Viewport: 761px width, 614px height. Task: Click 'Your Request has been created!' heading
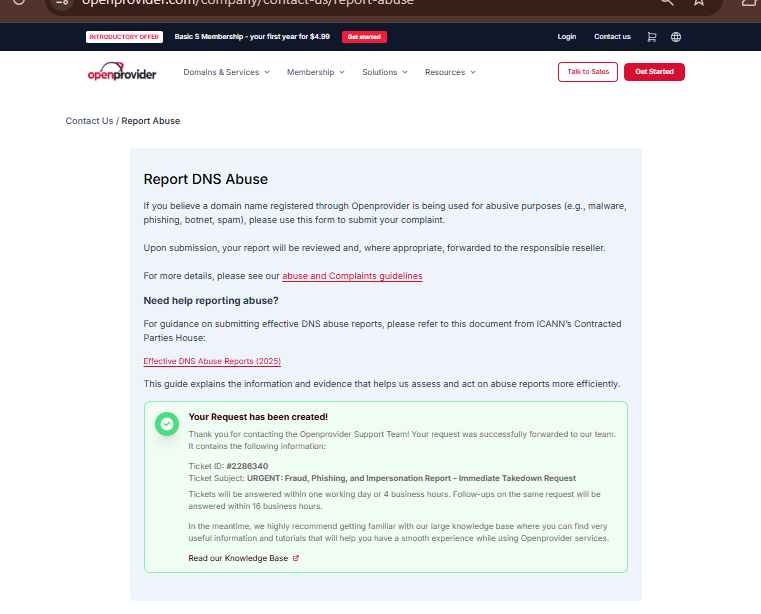[258, 417]
